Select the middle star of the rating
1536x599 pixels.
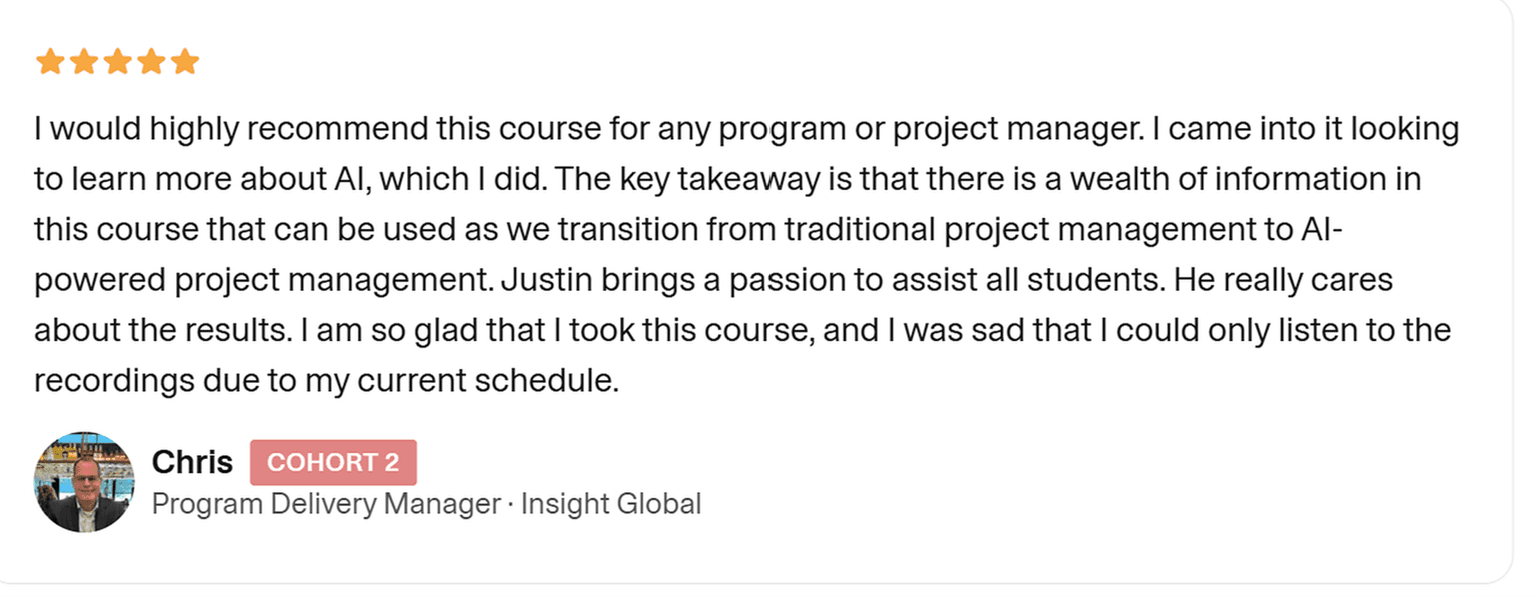[118, 63]
